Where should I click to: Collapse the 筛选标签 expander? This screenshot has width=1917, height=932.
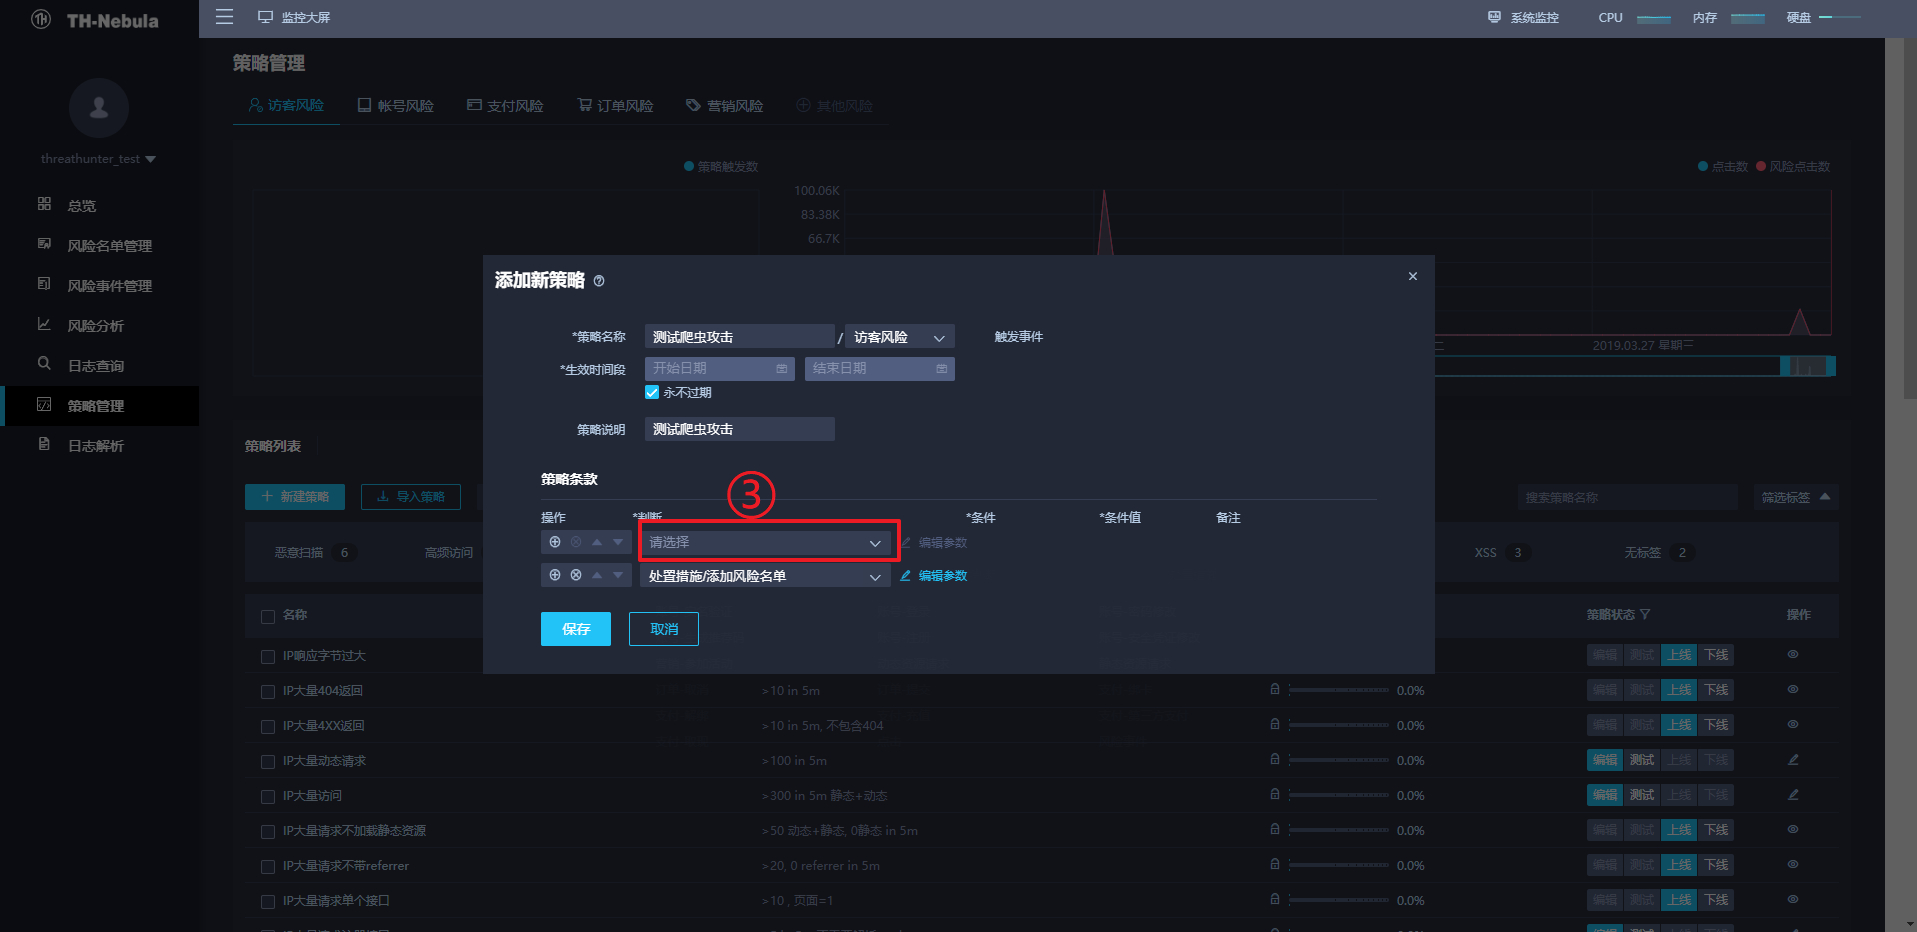1796,497
